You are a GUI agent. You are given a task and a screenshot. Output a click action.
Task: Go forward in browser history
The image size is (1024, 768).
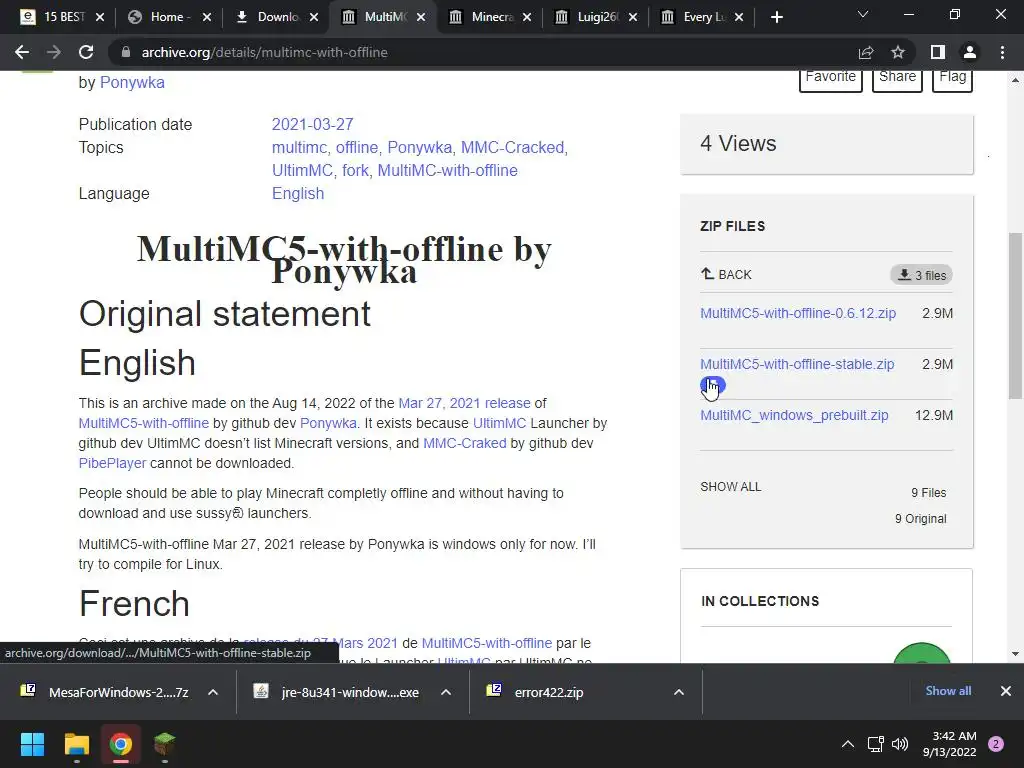click(x=54, y=52)
